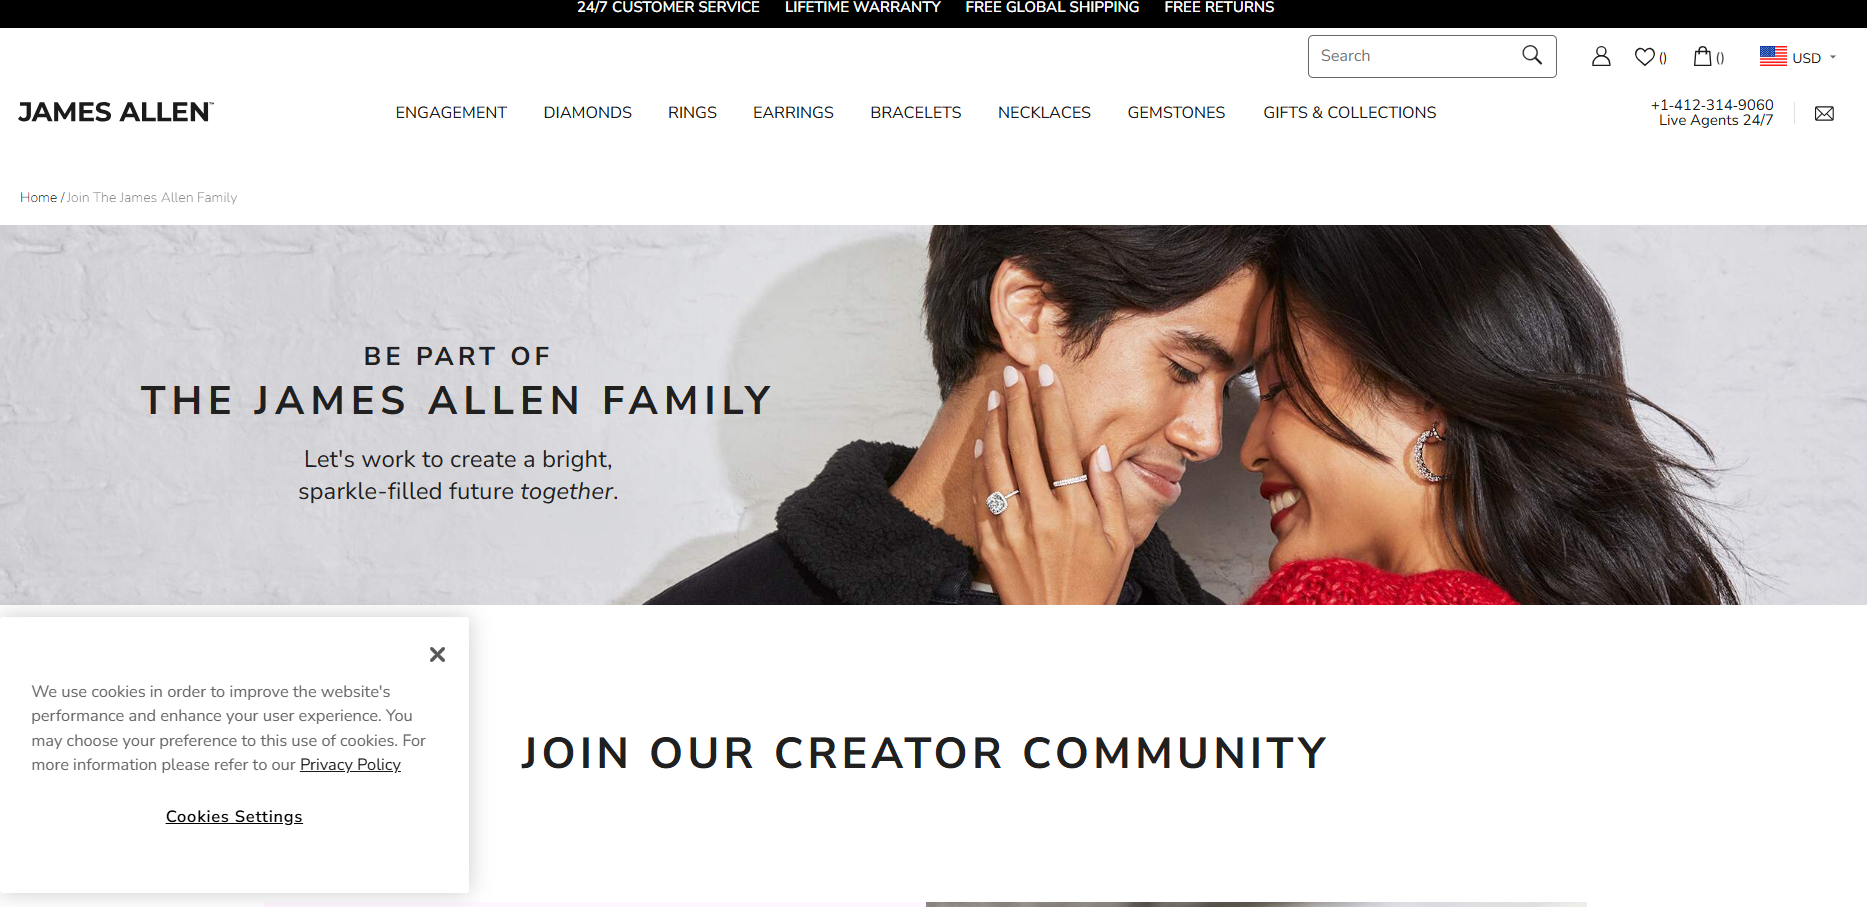This screenshot has height=907, width=1867.
Task: Click inside the Search input field
Action: click(x=1415, y=56)
